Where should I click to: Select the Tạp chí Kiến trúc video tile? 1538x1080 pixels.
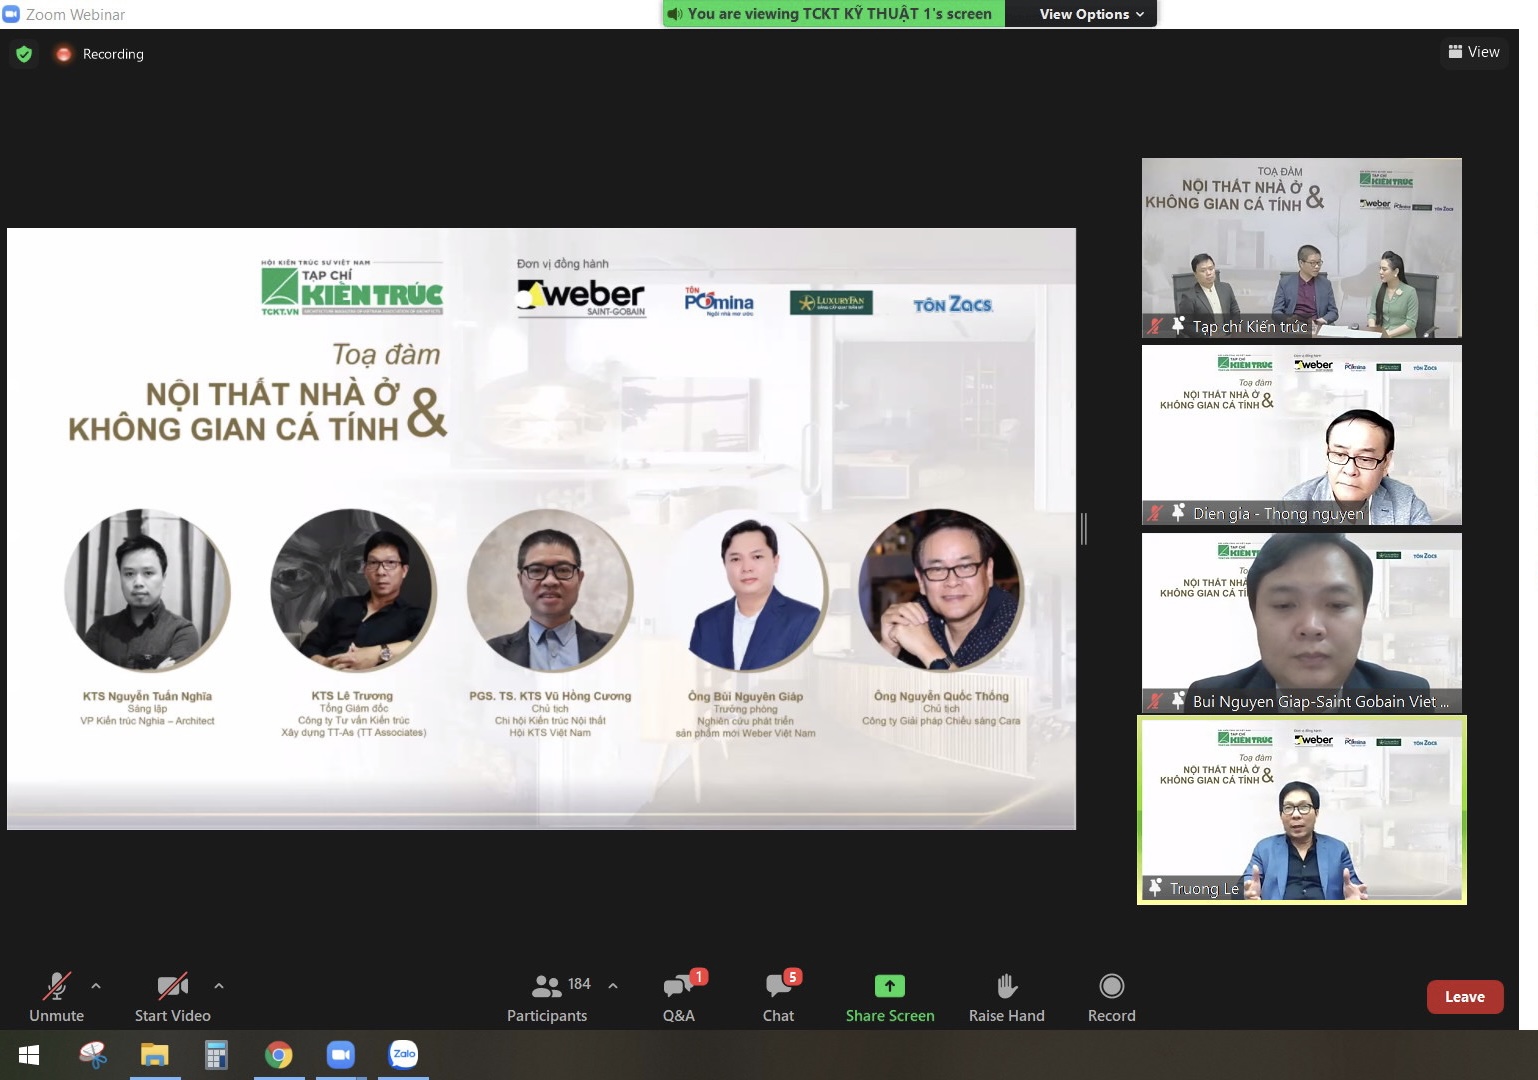coord(1301,248)
